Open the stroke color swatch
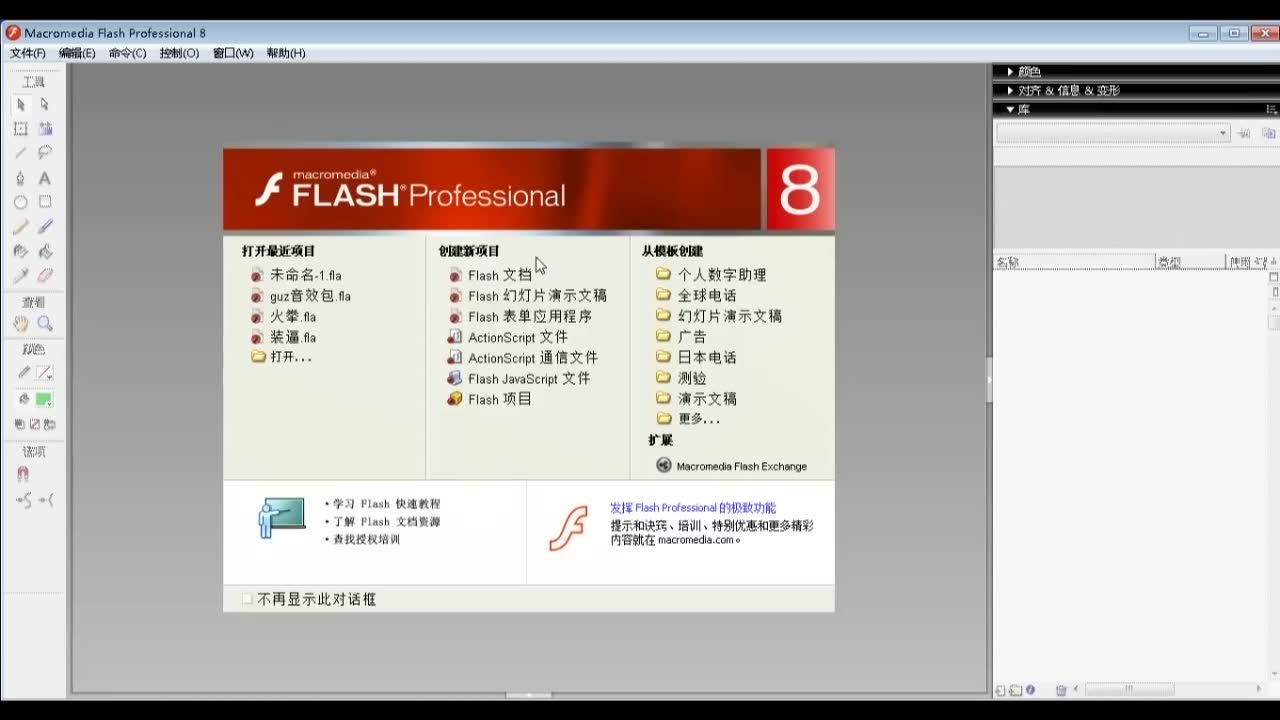This screenshot has width=1280, height=720. tap(44, 373)
